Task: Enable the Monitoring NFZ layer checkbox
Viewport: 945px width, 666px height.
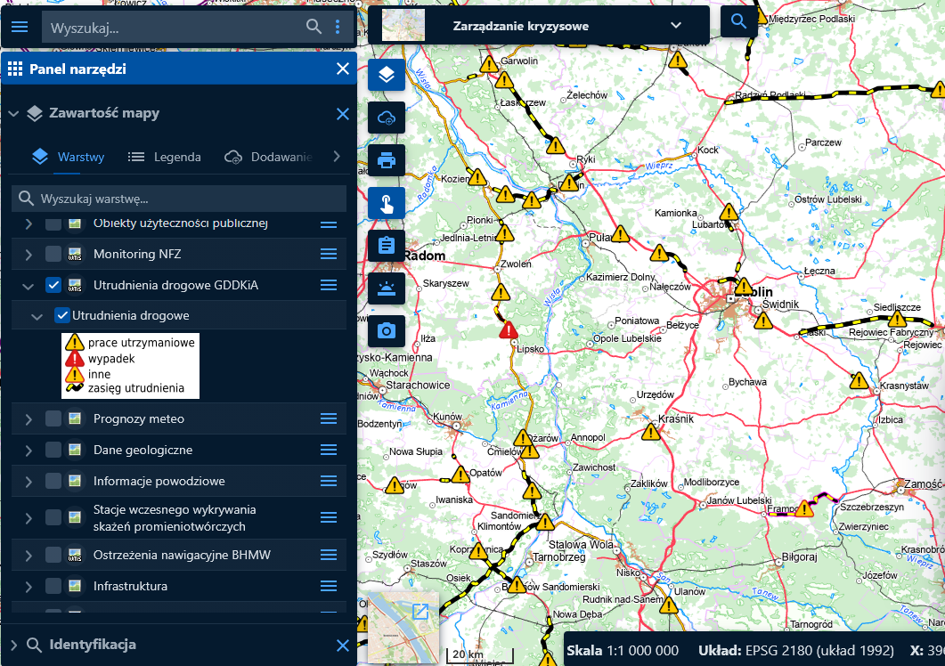Action: click(53, 254)
